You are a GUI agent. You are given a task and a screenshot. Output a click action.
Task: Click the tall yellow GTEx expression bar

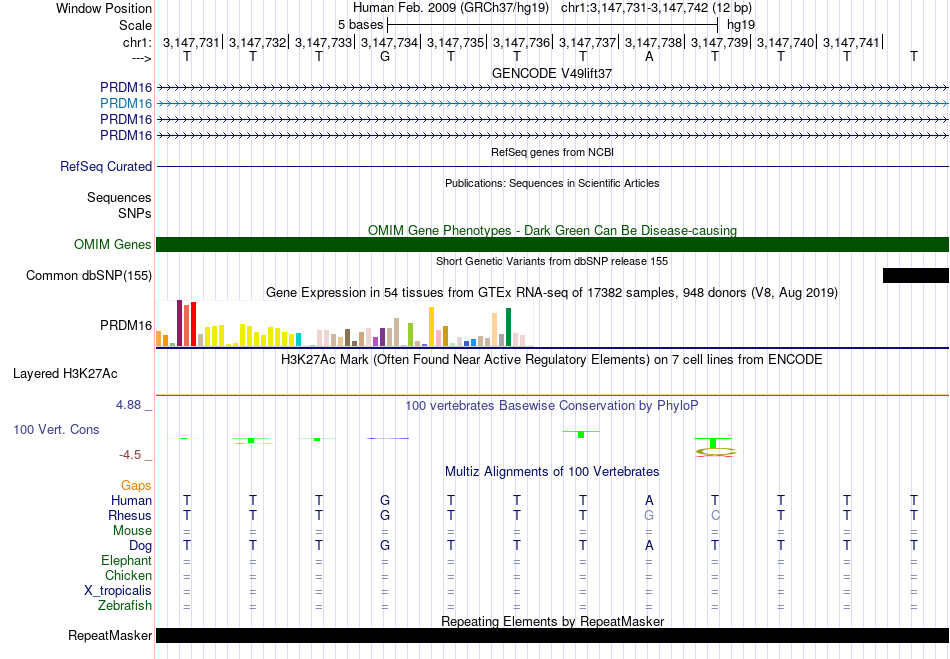tap(431, 326)
